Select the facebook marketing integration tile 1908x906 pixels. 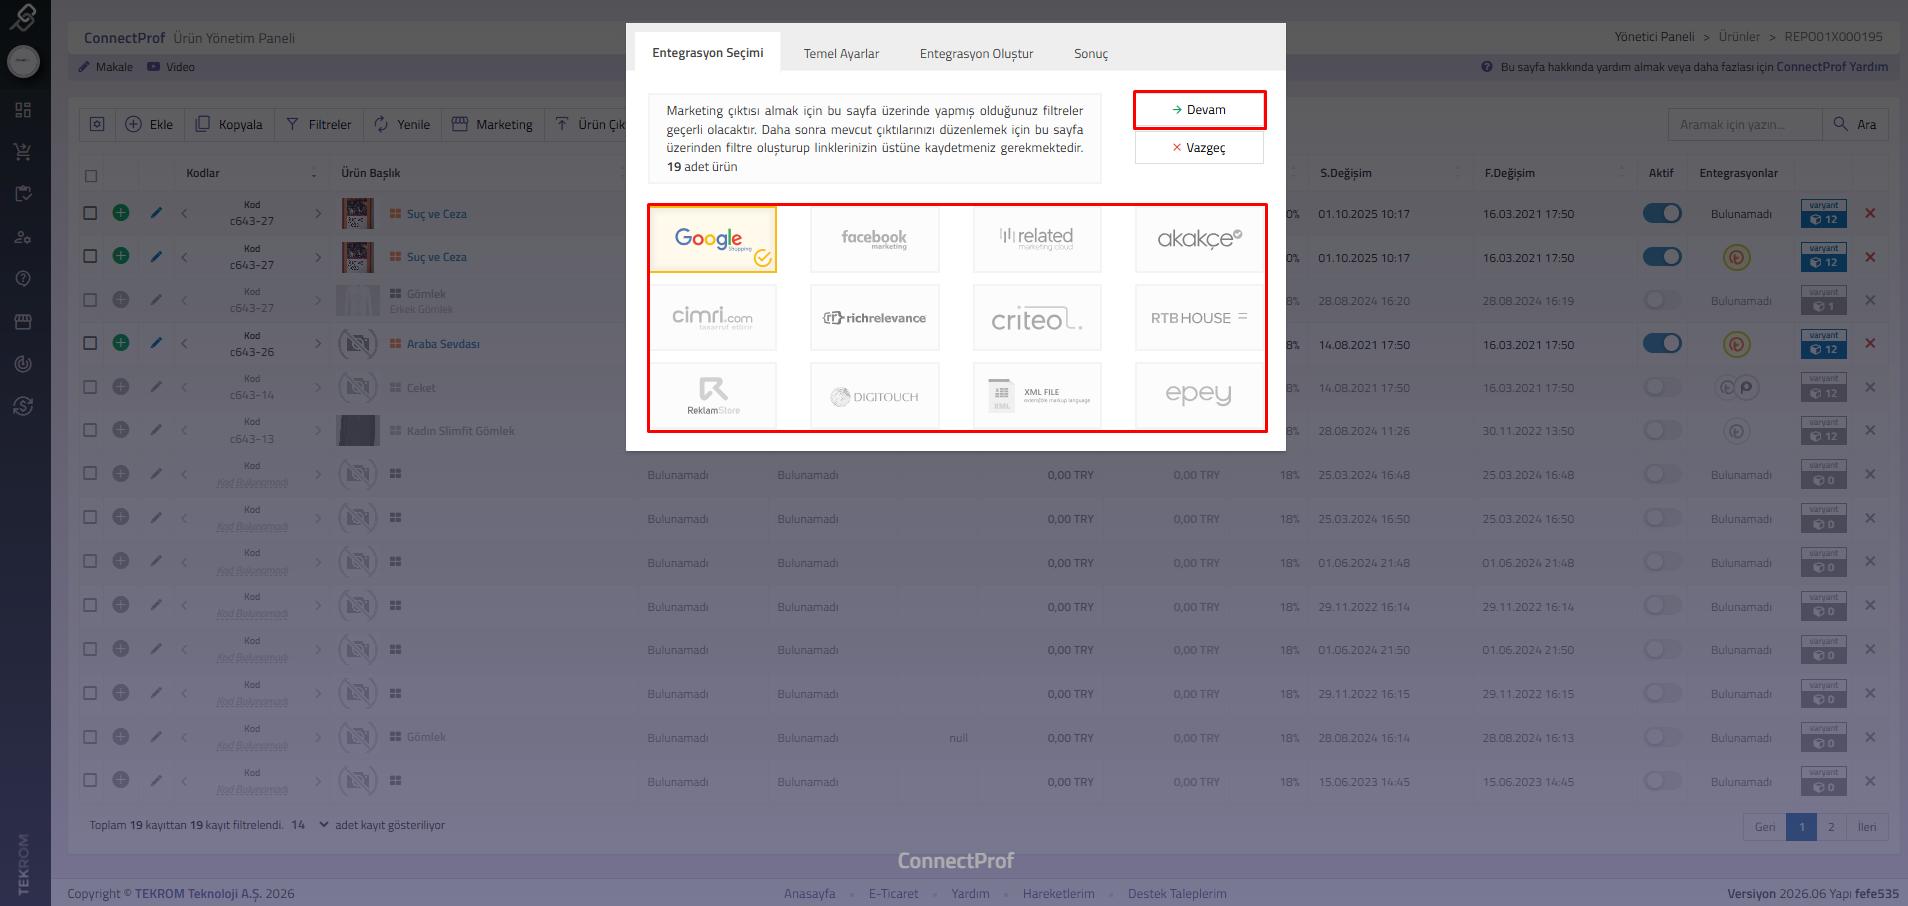pos(875,239)
